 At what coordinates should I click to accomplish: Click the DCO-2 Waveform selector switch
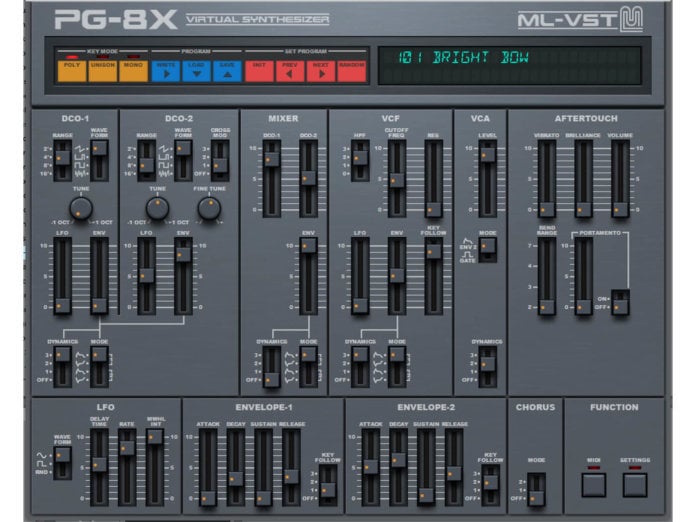pos(182,158)
